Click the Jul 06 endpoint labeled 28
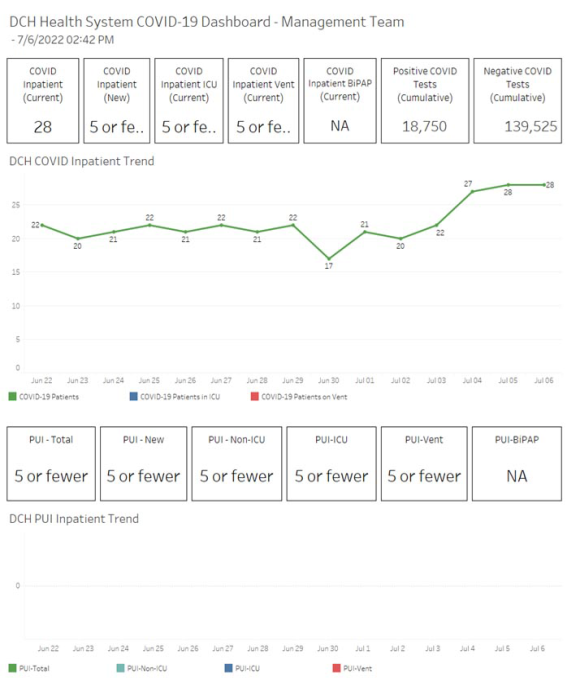 point(544,185)
